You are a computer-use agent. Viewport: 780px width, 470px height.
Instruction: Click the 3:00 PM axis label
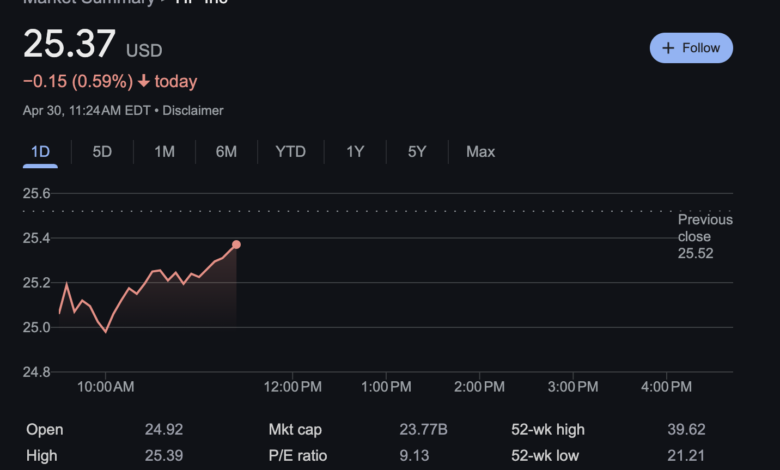coord(573,386)
